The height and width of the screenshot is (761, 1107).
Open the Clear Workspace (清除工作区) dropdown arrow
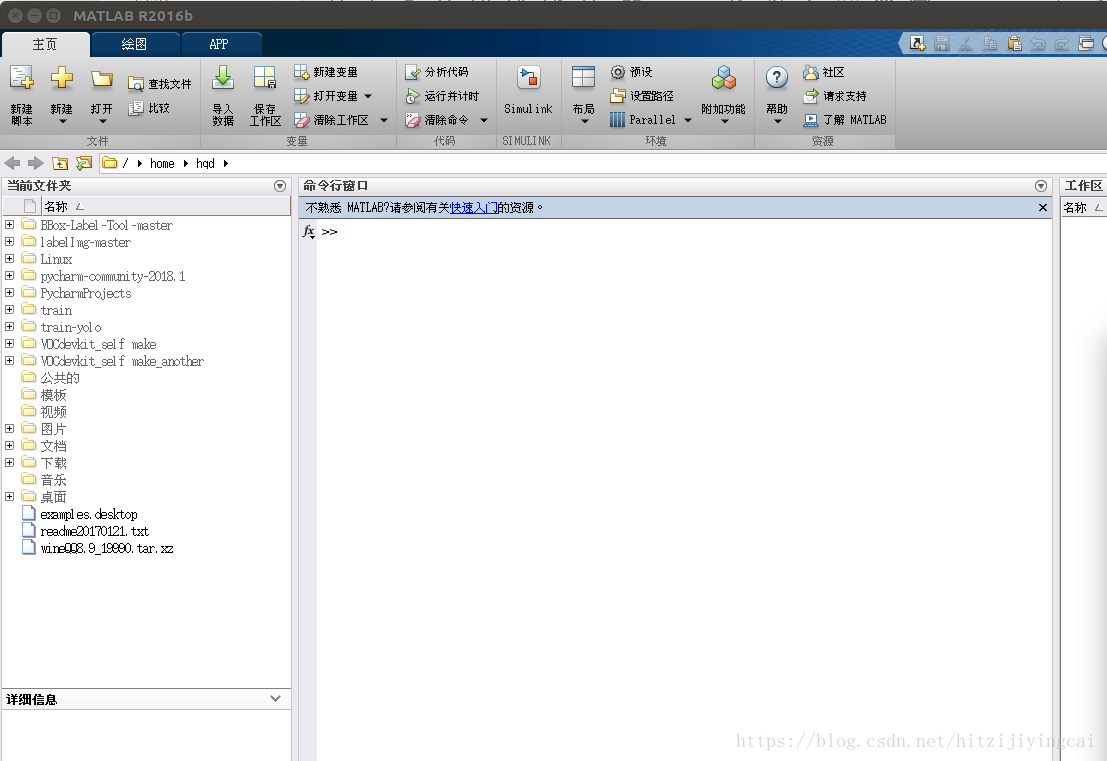click(x=383, y=120)
